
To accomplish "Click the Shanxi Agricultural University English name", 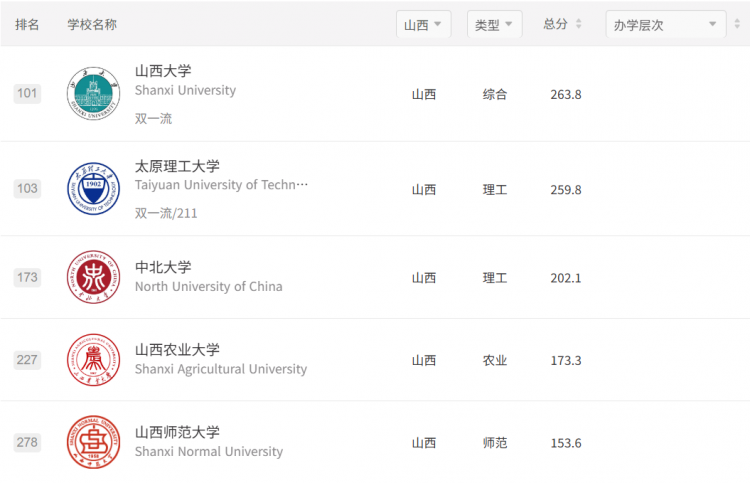I will [x=221, y=369].
